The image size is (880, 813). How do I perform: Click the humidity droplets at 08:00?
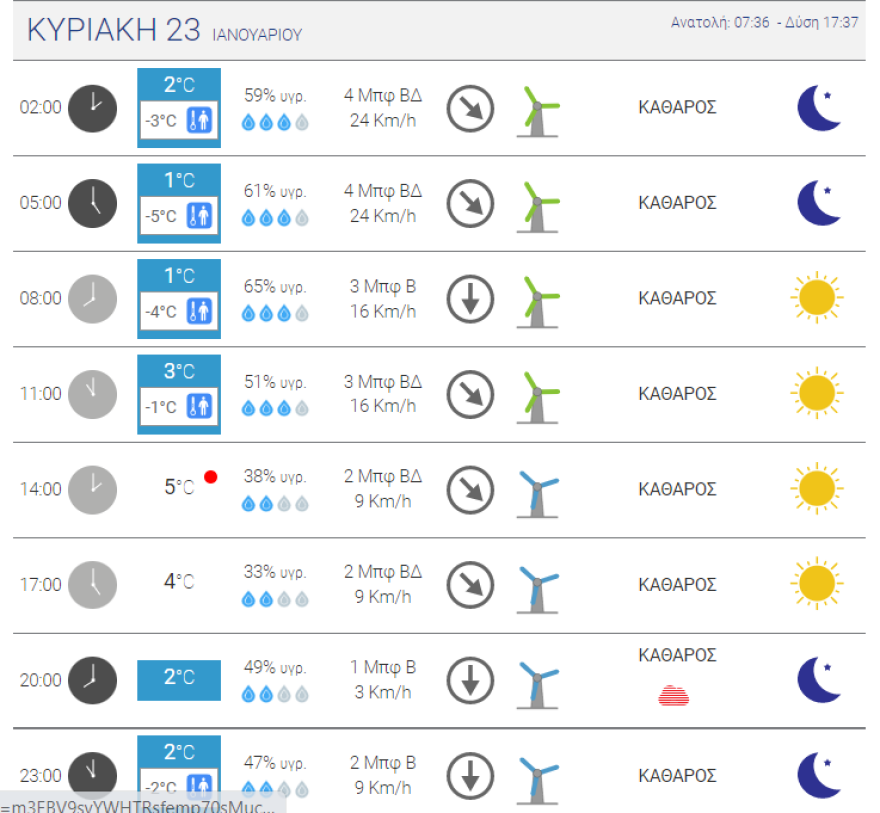pos(275,314)
